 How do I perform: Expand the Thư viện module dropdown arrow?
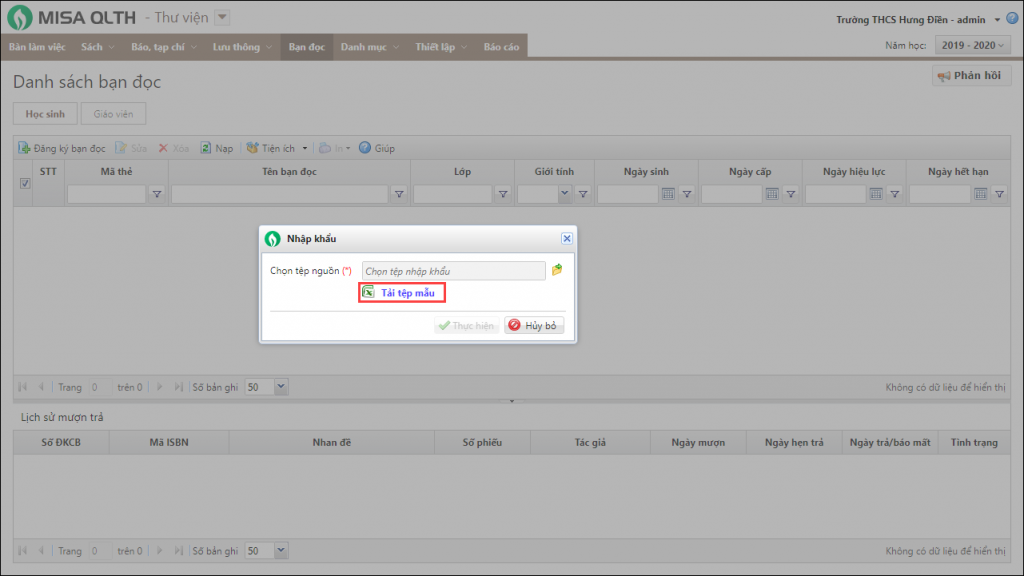click(222, 17)
